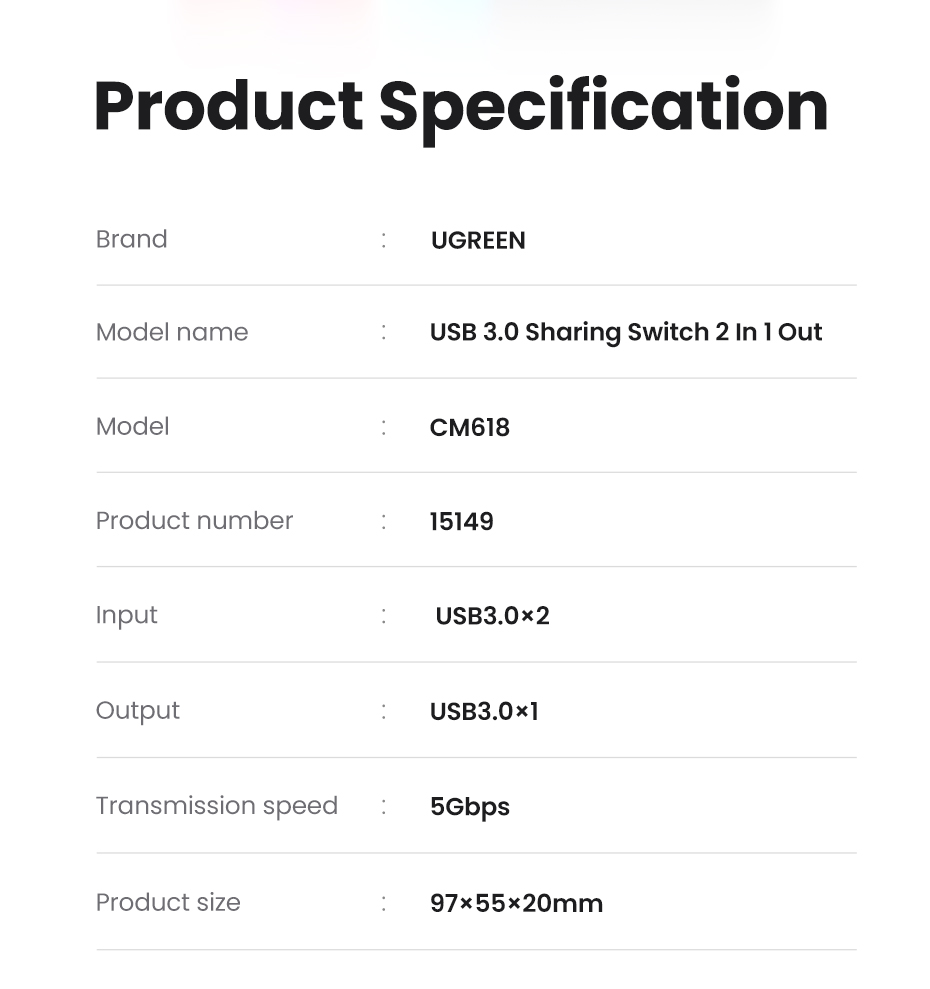Viewport: 930px width, 989px height.
Task: Click the "97×55×20mm" size value
Action: (x=516, y=904)
